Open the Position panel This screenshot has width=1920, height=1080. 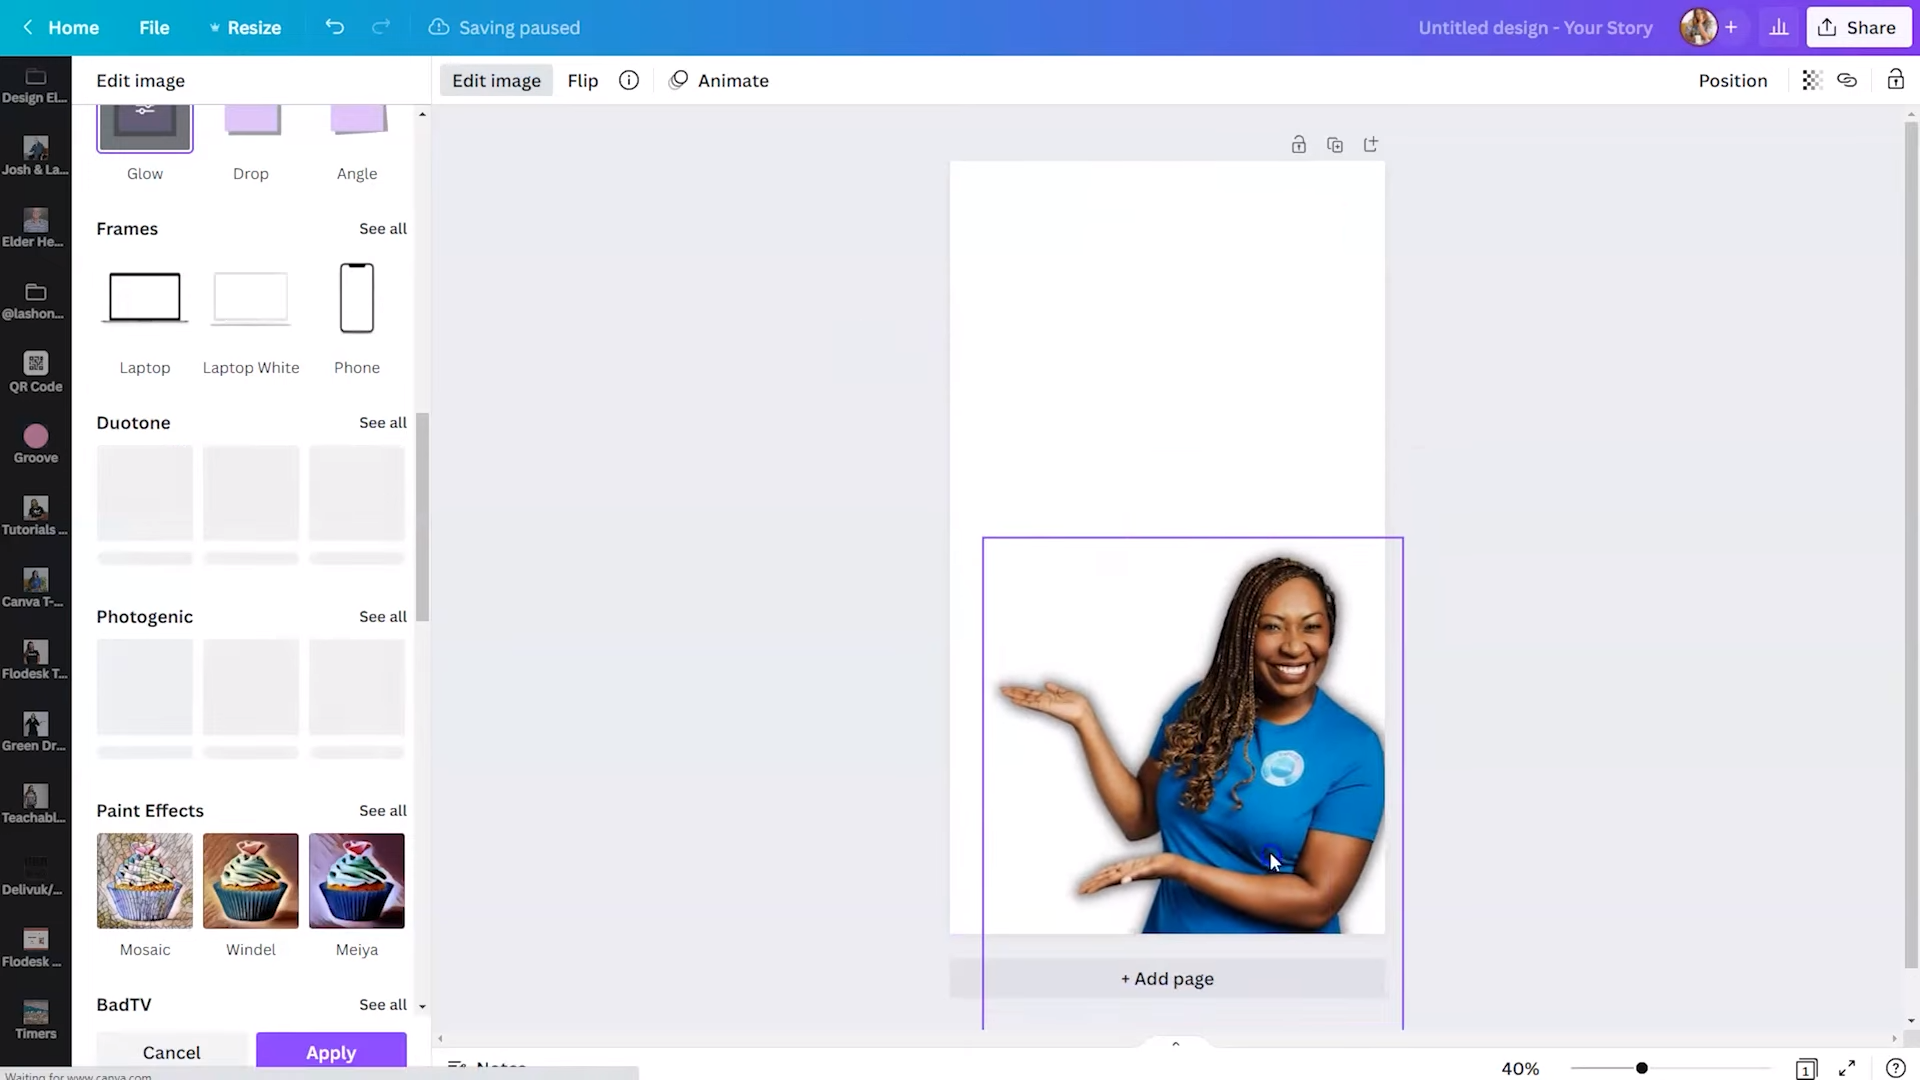(x=1733, y=80)
